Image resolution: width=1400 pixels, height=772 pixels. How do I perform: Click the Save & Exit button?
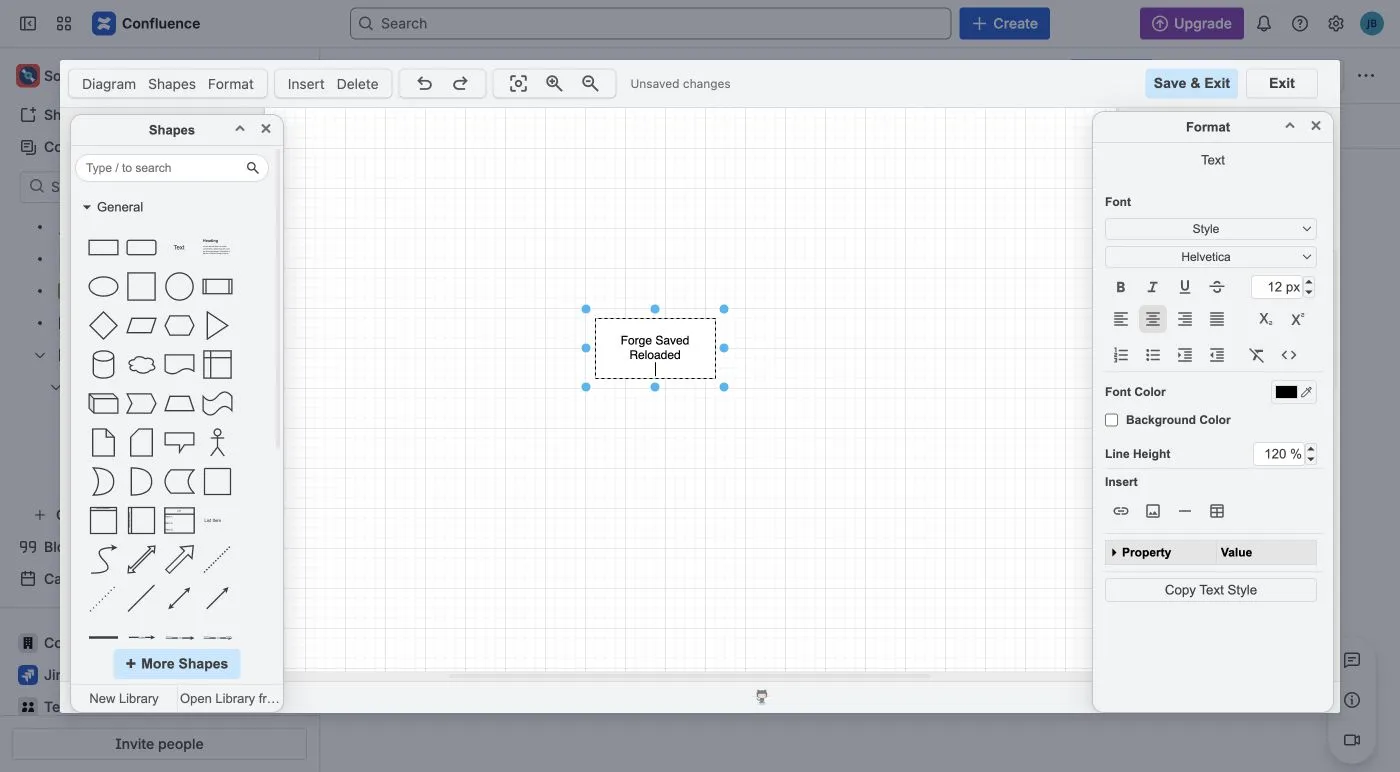pos(1192,83)
